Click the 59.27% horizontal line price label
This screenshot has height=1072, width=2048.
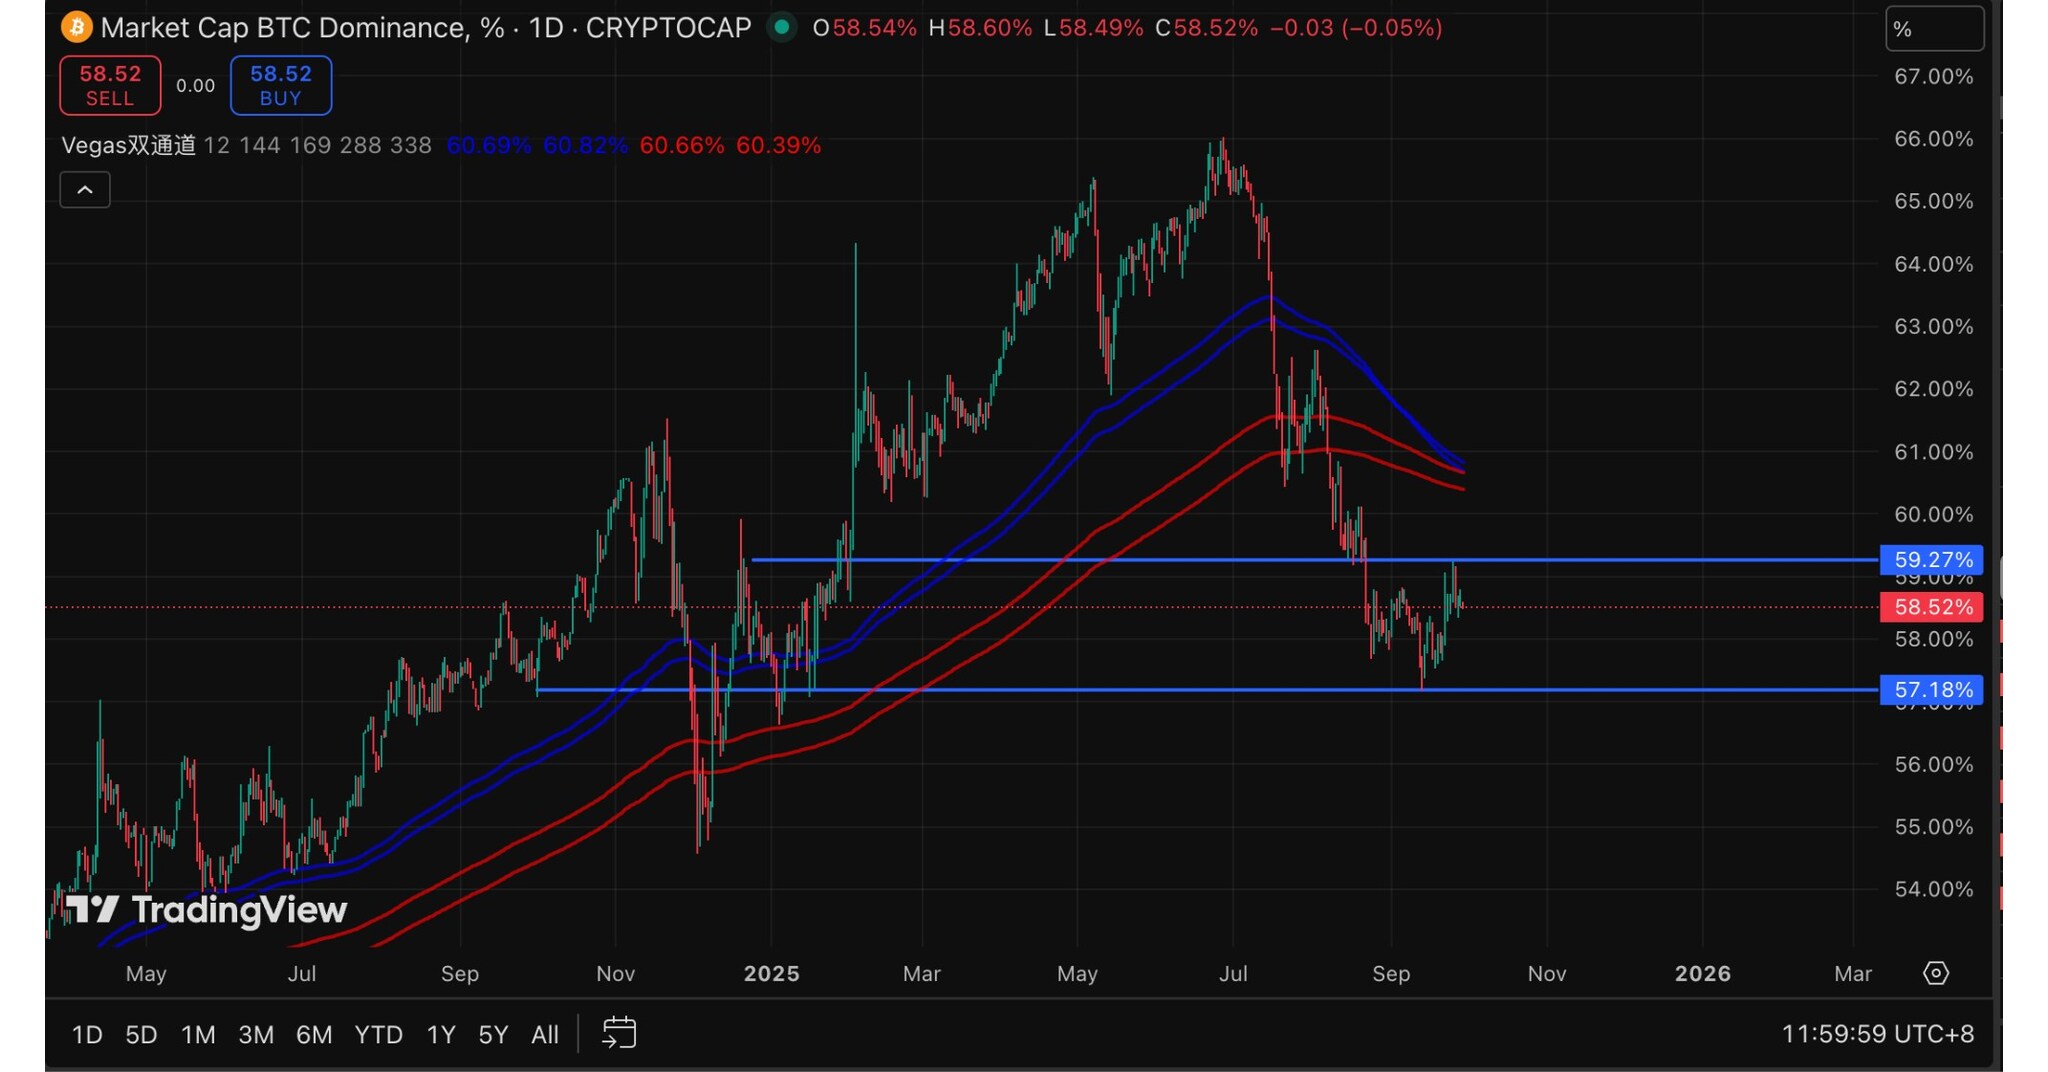click(1932, 560)
